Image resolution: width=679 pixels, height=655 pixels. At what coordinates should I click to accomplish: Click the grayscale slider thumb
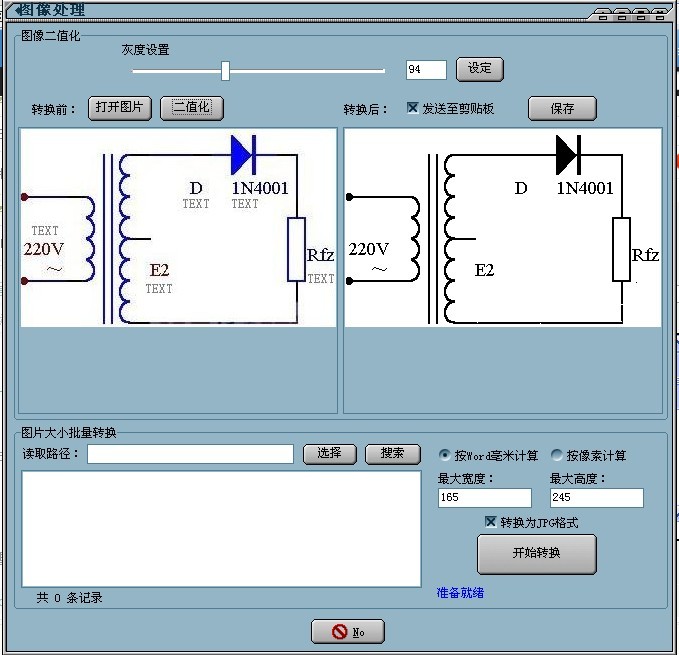[226, 70]
